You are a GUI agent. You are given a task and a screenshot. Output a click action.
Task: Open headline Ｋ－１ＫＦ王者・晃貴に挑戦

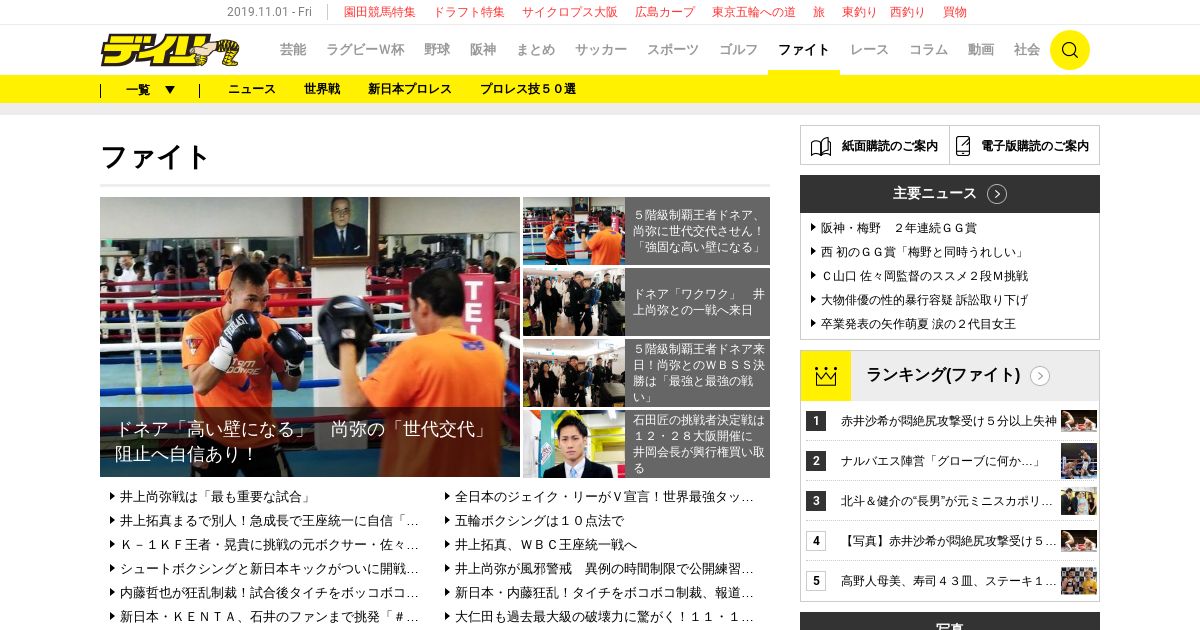coord(269,544)
